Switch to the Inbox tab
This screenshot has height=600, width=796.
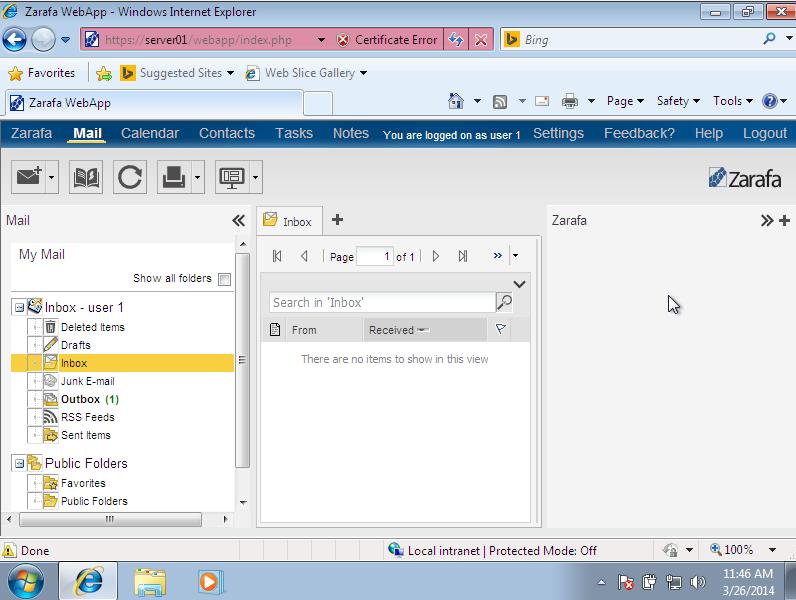tap(289, 221)
